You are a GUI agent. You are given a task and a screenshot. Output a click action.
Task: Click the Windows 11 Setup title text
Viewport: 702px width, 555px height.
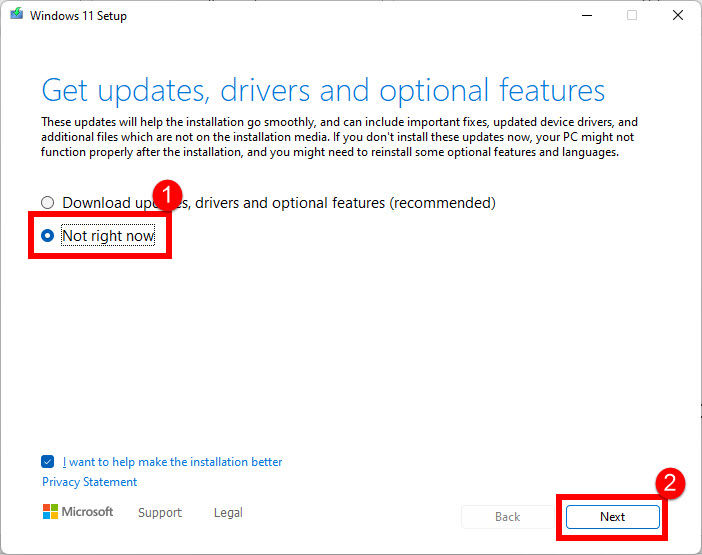coord(78,16)
